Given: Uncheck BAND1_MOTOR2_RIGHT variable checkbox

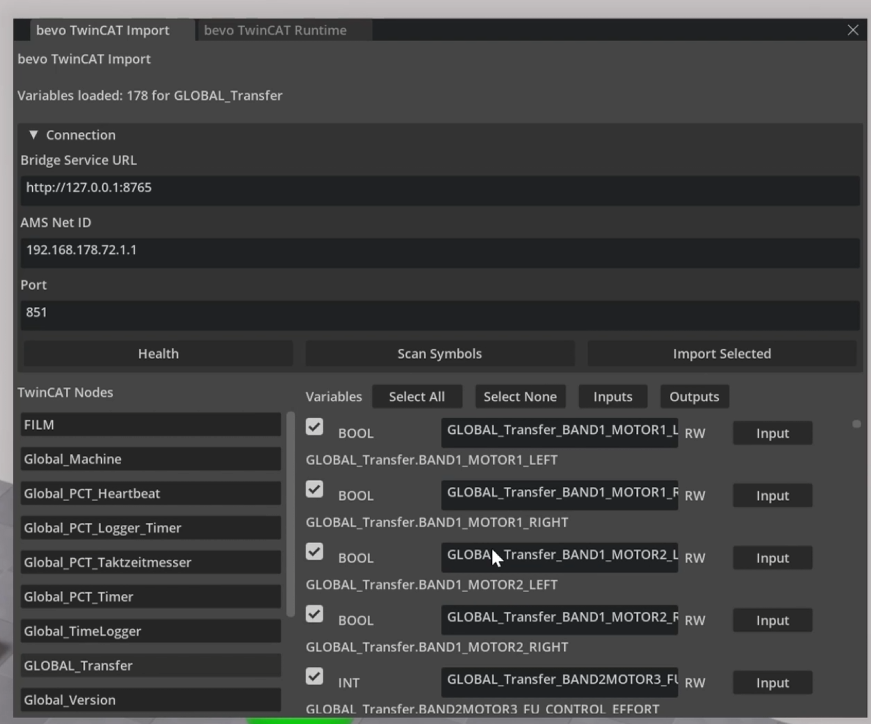Looking at the screenshot, I should point(314,614).
